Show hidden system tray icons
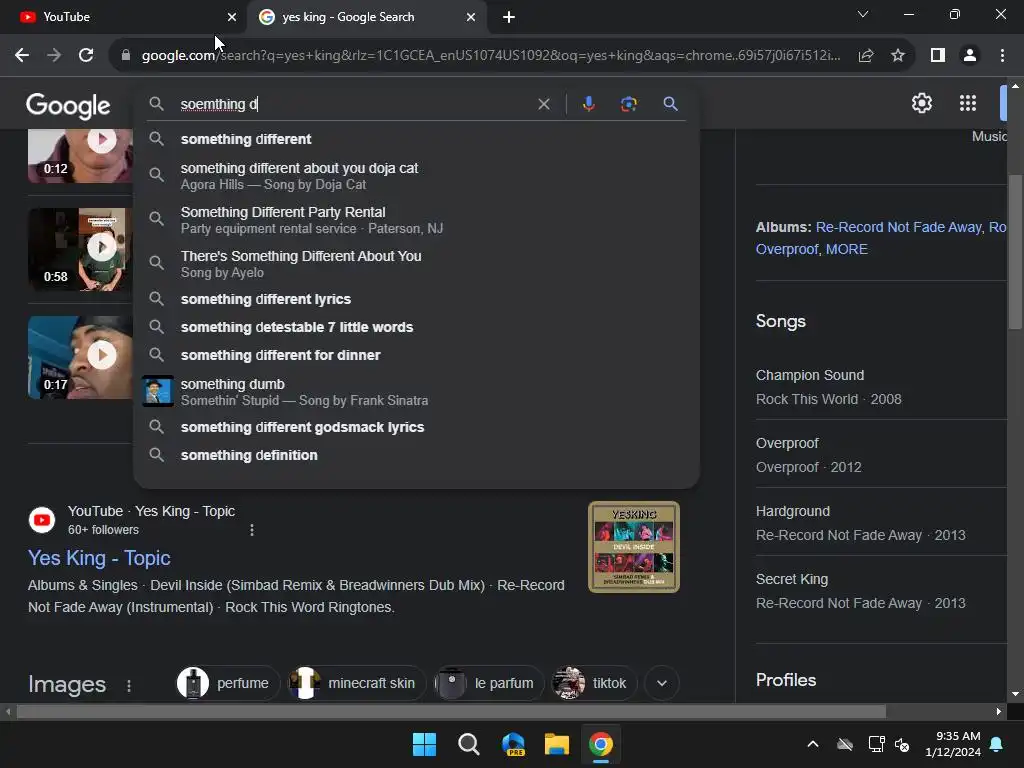This screenshot has width=1024, height=768. 813,744
